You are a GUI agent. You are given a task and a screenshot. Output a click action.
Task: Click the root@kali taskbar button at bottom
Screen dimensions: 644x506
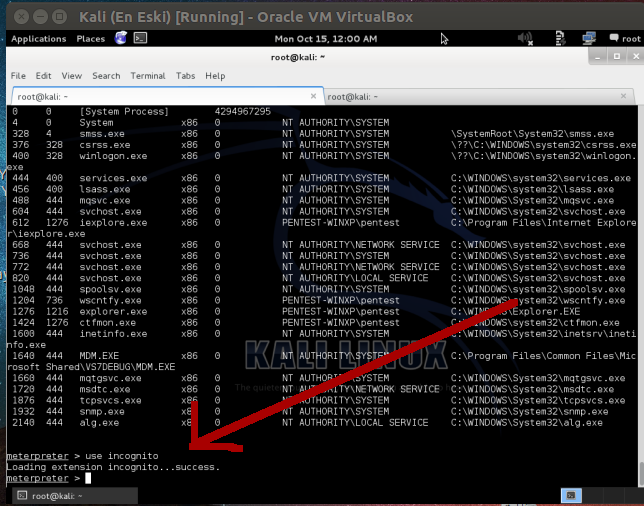(75, 496)
